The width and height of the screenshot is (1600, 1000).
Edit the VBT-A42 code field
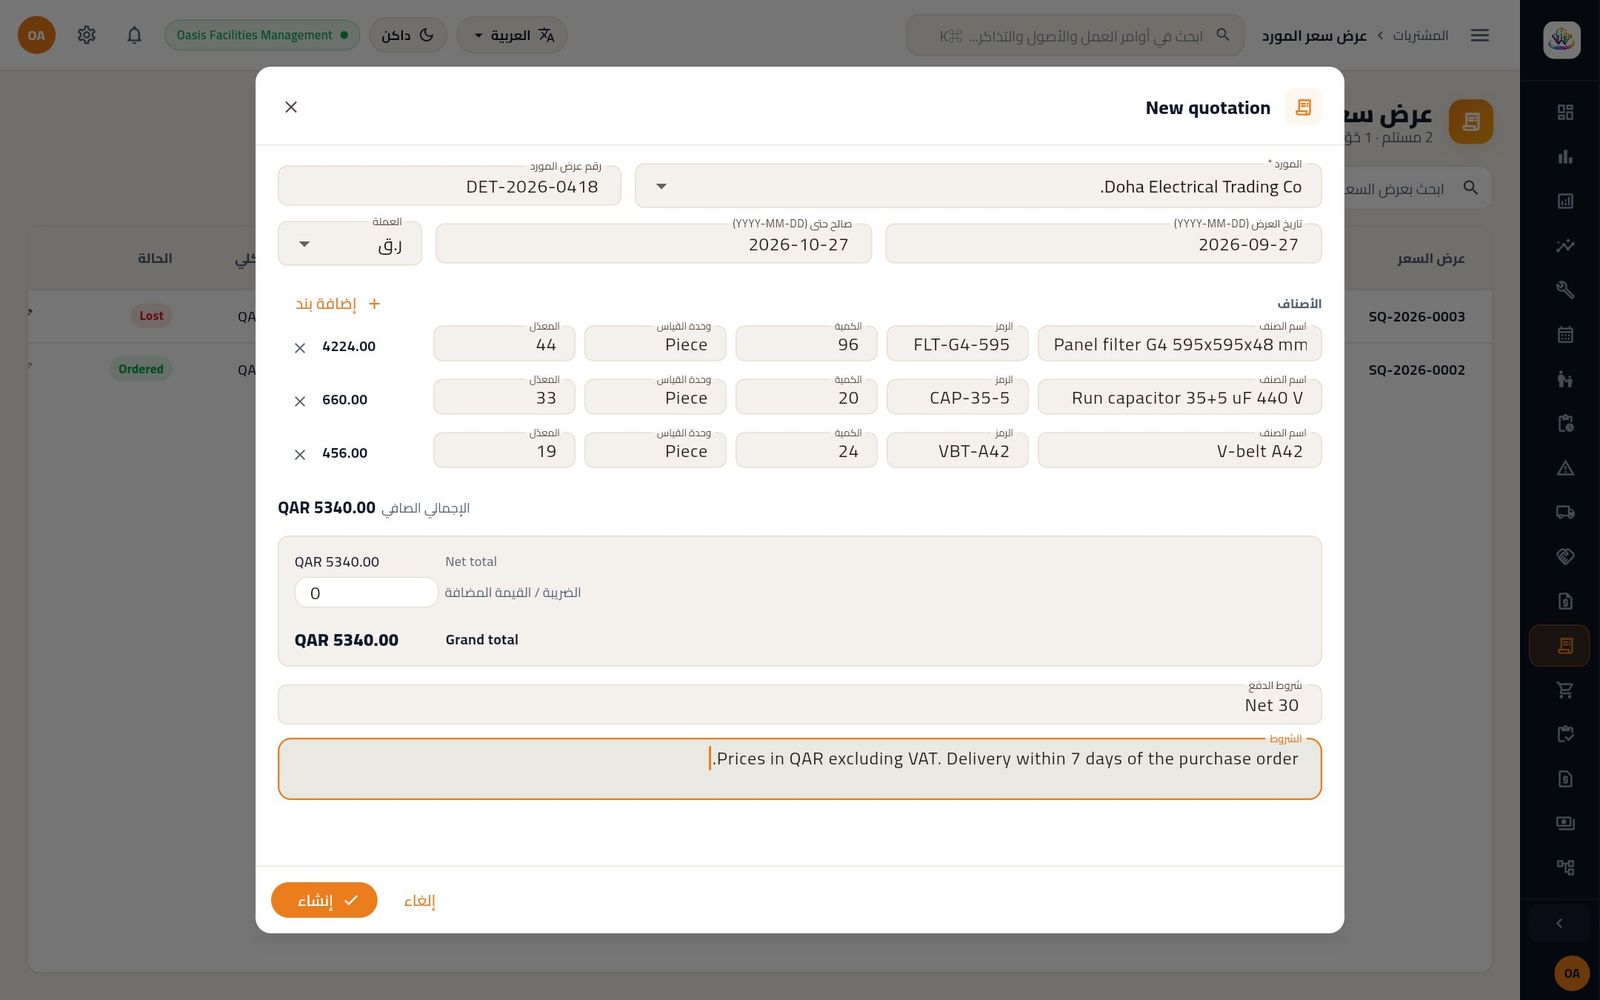point(957,451)
